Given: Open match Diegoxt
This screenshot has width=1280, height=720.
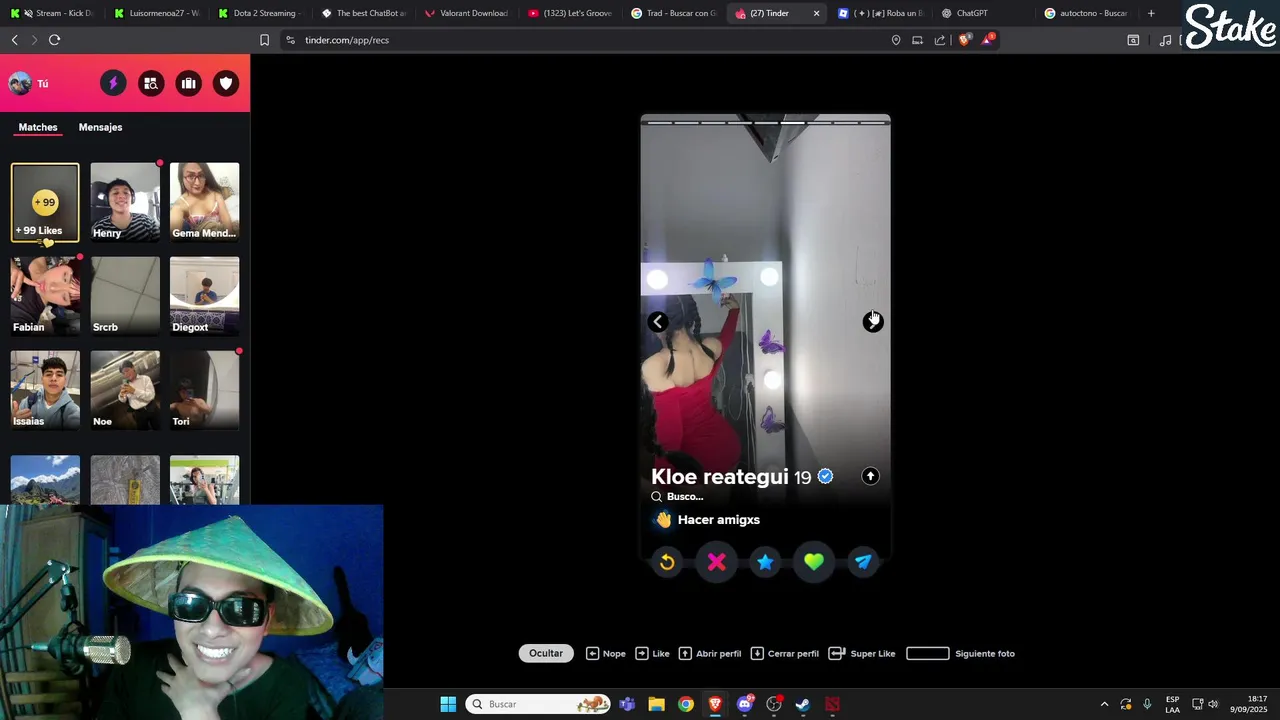Looking at the screenshot, I should click(204, 295).
